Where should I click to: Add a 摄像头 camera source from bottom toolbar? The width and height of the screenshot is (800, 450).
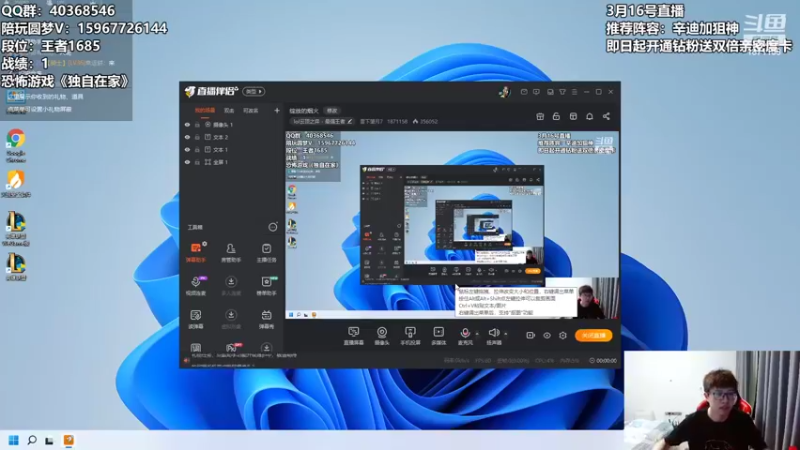coord(382,336)
